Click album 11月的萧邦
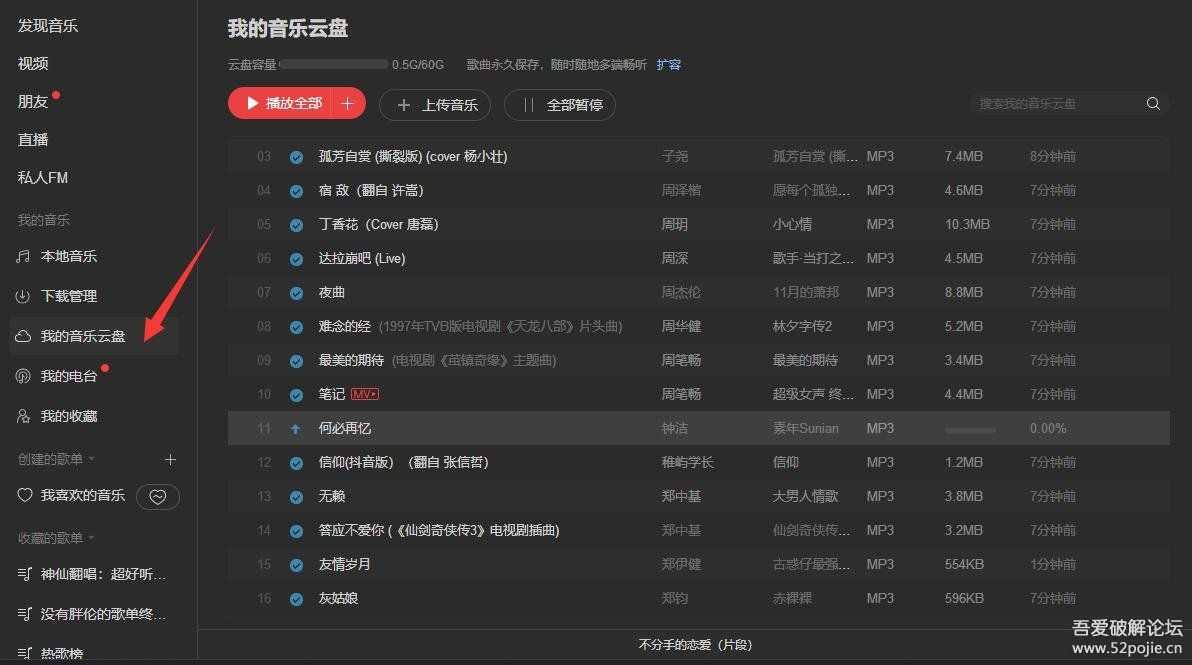Viewport: 1192px width, 665px height. pyautogui.click(x=806, y=293)
